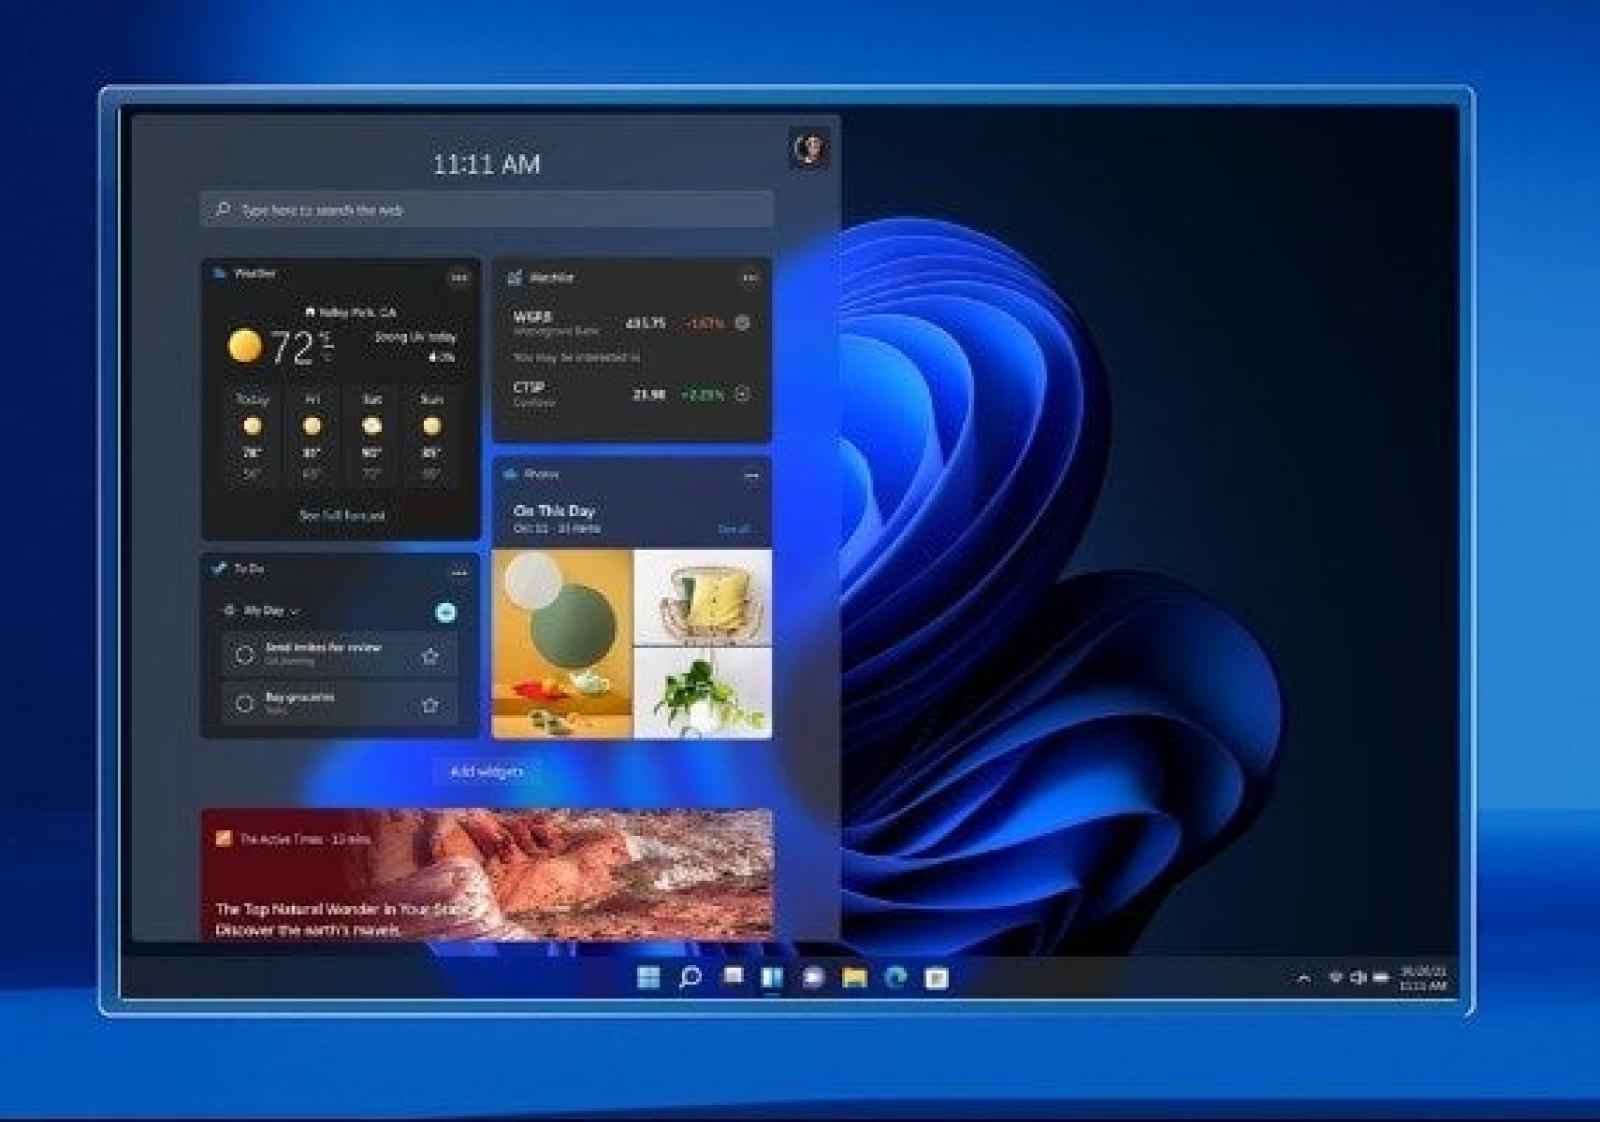This screenshot has width=1600, height=1122.
Task: Click the Add widgets button
Action: pos(487,772)
